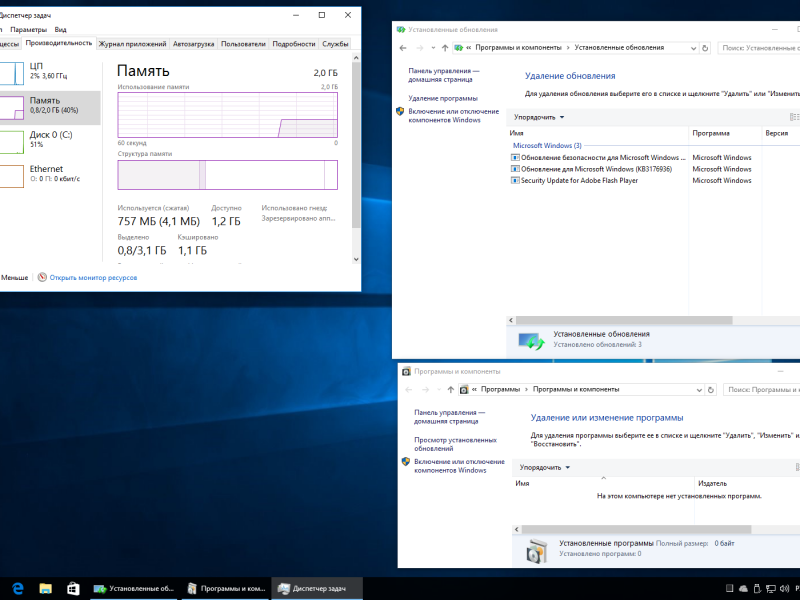
Task: Refresh the Установленные обновления window
Action: (705, 48)
